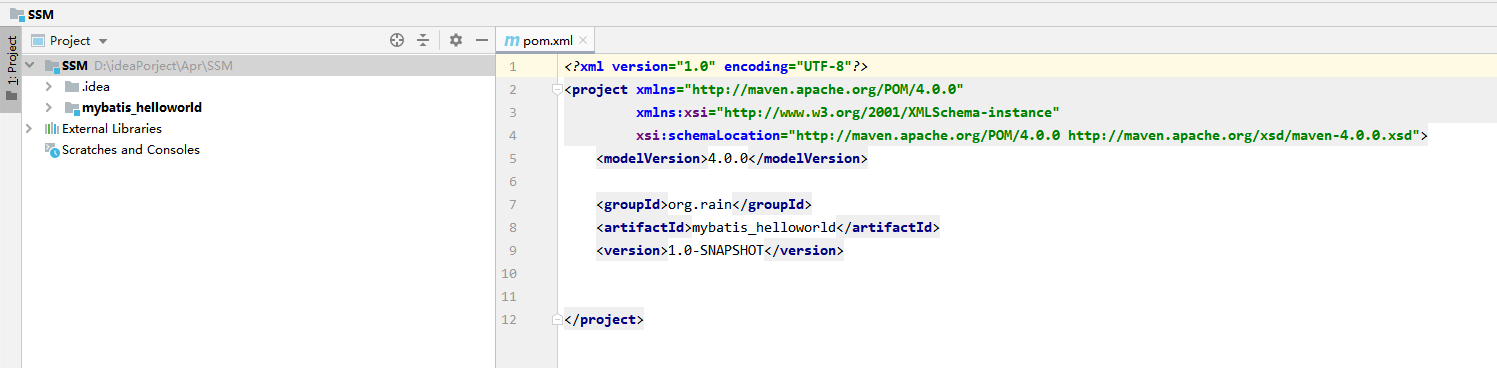The width and height of the screenshot is (1497, 368).
Task: Click the maven-4.0.0.xsd URL
Action: (x=1240, y=135)
